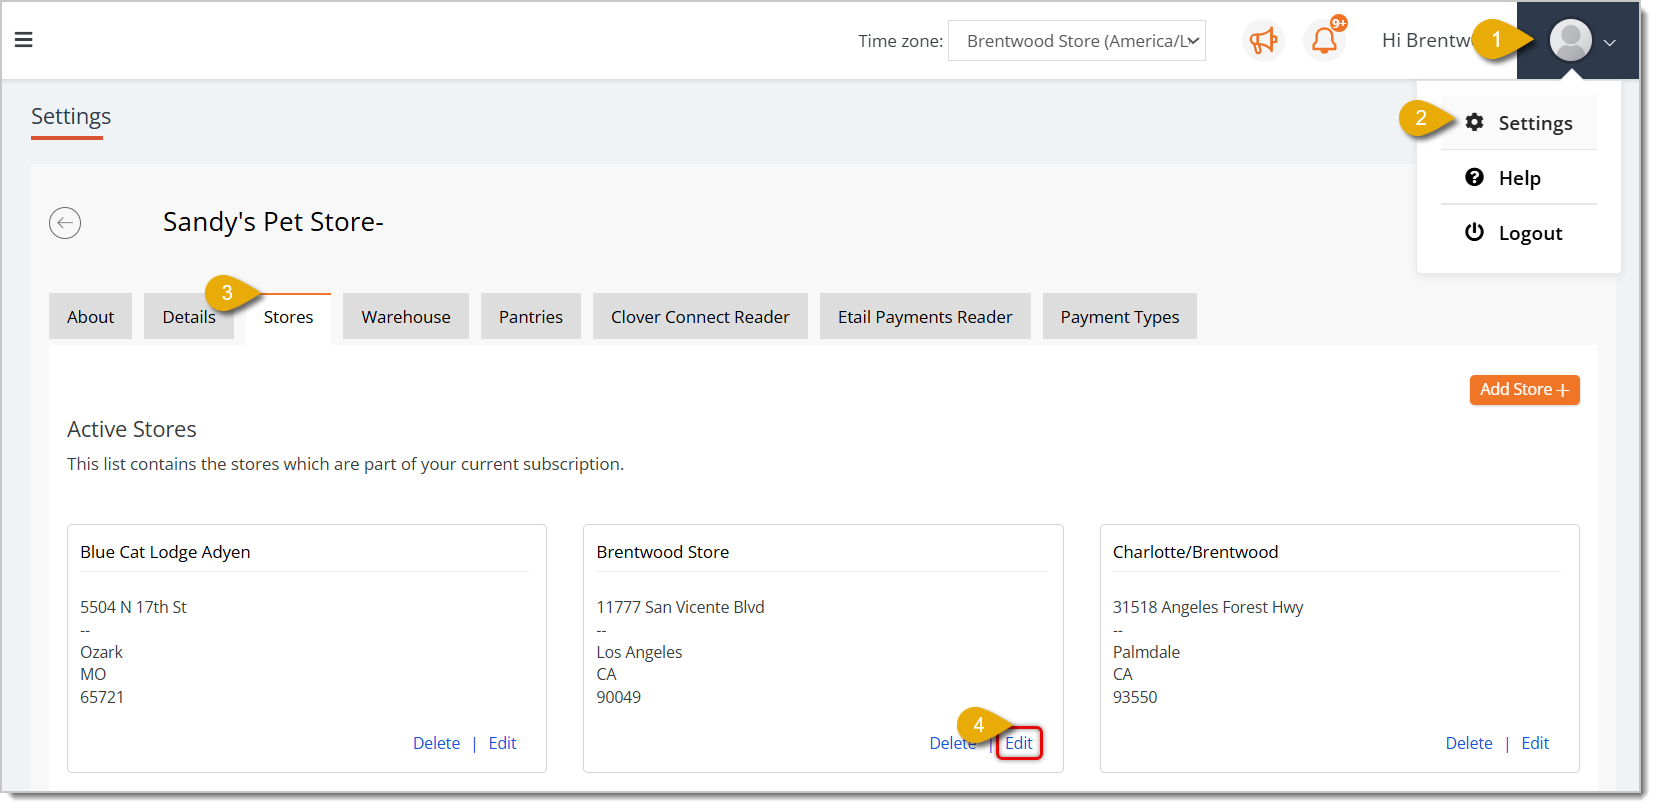Screen dimensions: 1656x808
Task: Open the Time zone dropdown
Action: [x=1077, y=41]
